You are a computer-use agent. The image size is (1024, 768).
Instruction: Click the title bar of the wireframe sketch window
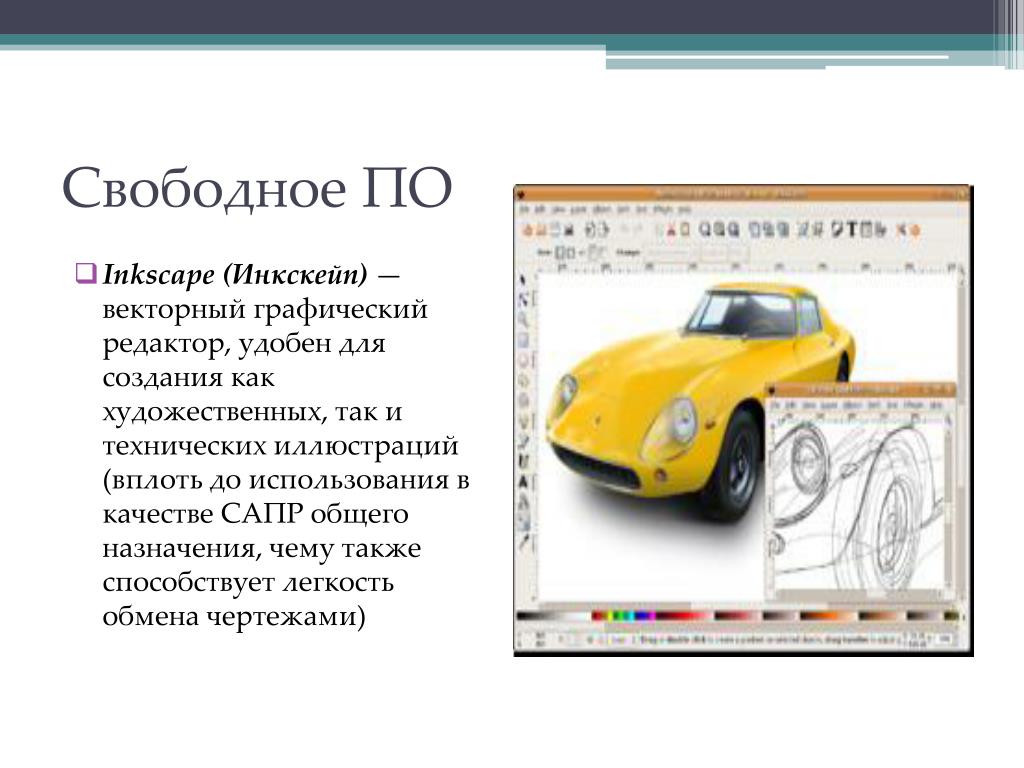tap(861, 389)
